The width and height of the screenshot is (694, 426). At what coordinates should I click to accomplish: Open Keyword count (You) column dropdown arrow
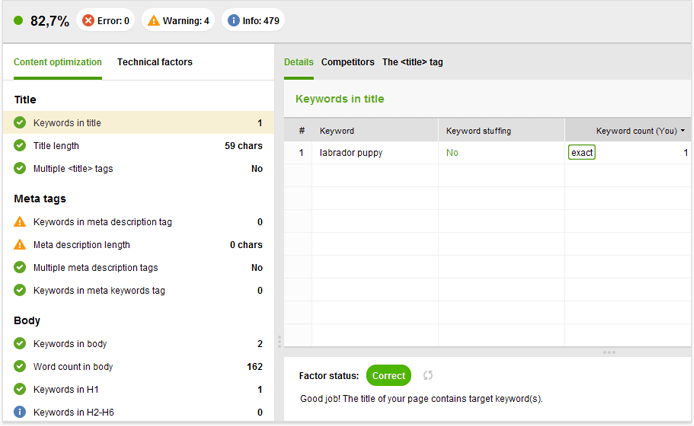click(683, 131)
